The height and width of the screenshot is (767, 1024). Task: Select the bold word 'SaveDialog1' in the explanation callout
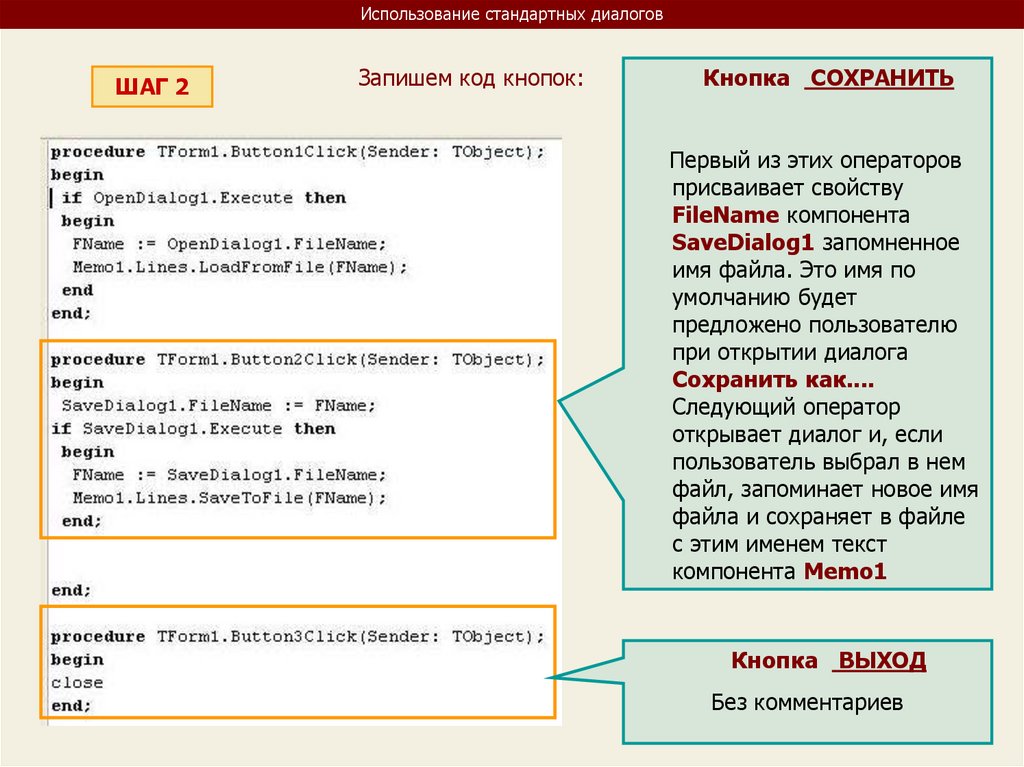click(x=743, y=242)
